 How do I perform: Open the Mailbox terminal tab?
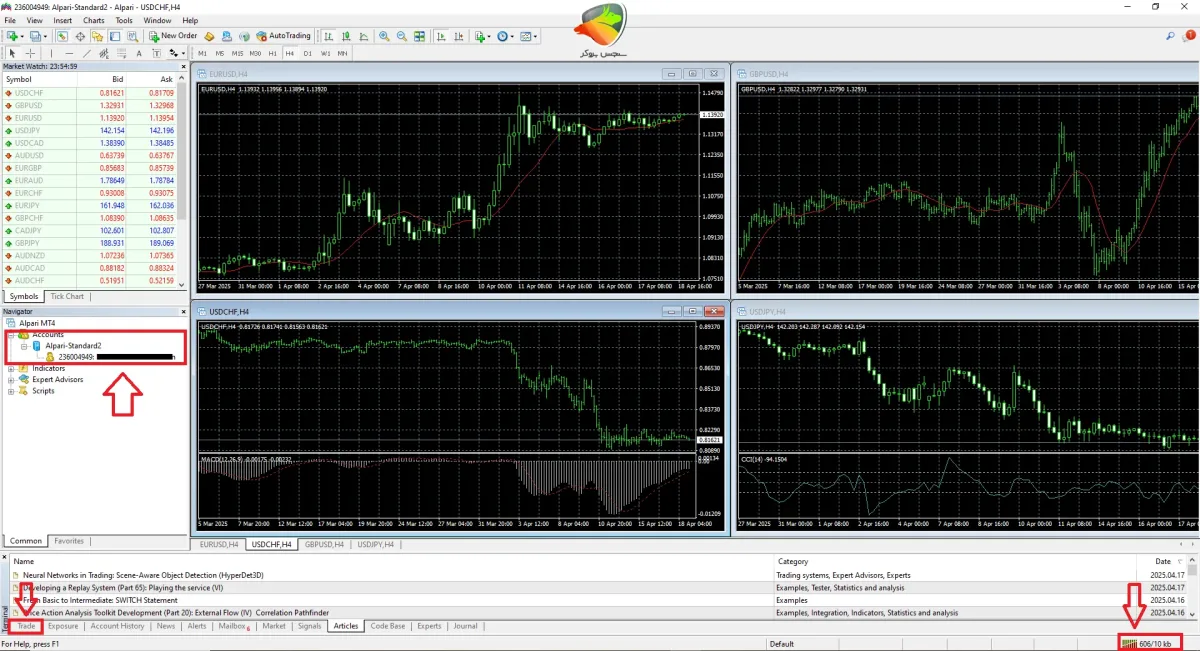(x=233, y=626)
